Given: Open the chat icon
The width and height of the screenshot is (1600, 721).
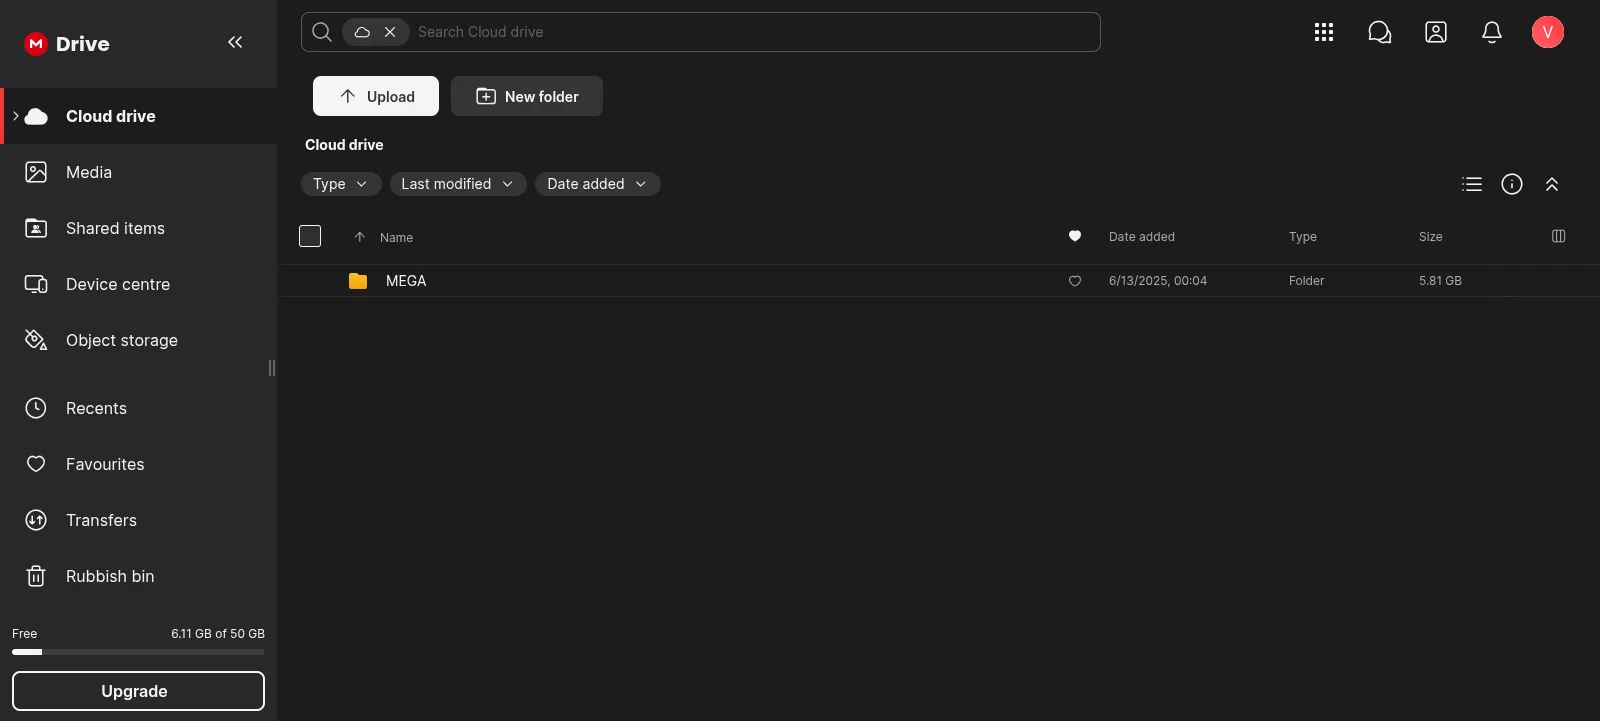Looking at the screenshot, I should point(1380,32).
